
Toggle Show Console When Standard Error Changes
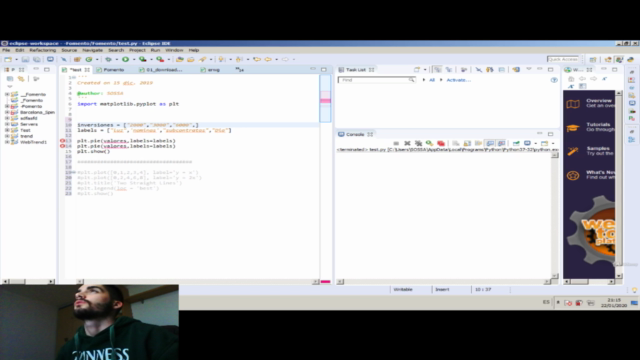pos(501,143)
